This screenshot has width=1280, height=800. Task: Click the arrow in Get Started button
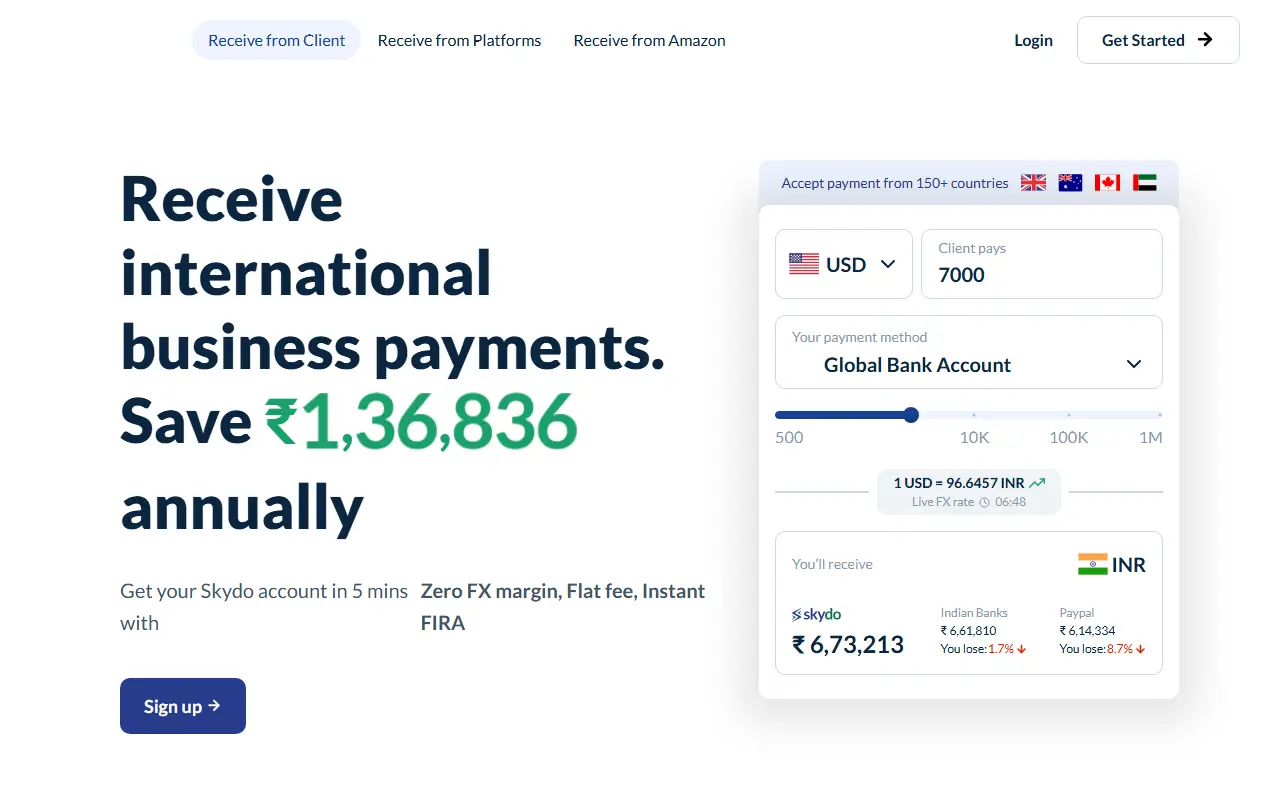click(x=1205, y=40)
